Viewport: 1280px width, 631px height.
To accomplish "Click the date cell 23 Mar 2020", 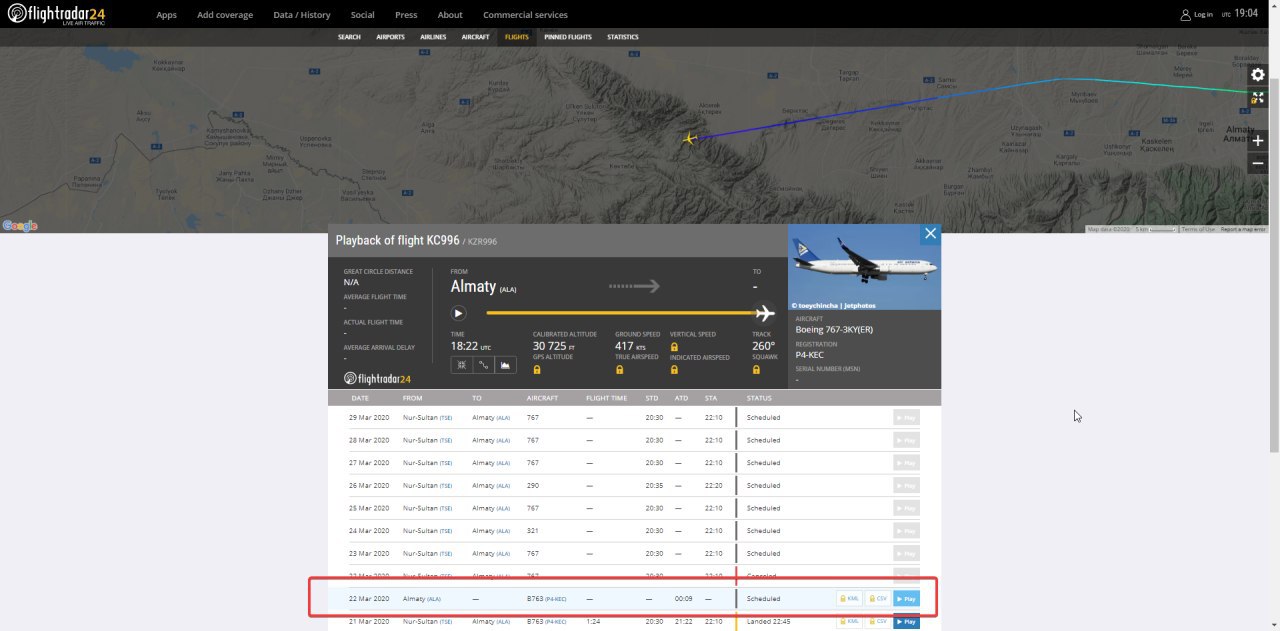I will point(369,554).
